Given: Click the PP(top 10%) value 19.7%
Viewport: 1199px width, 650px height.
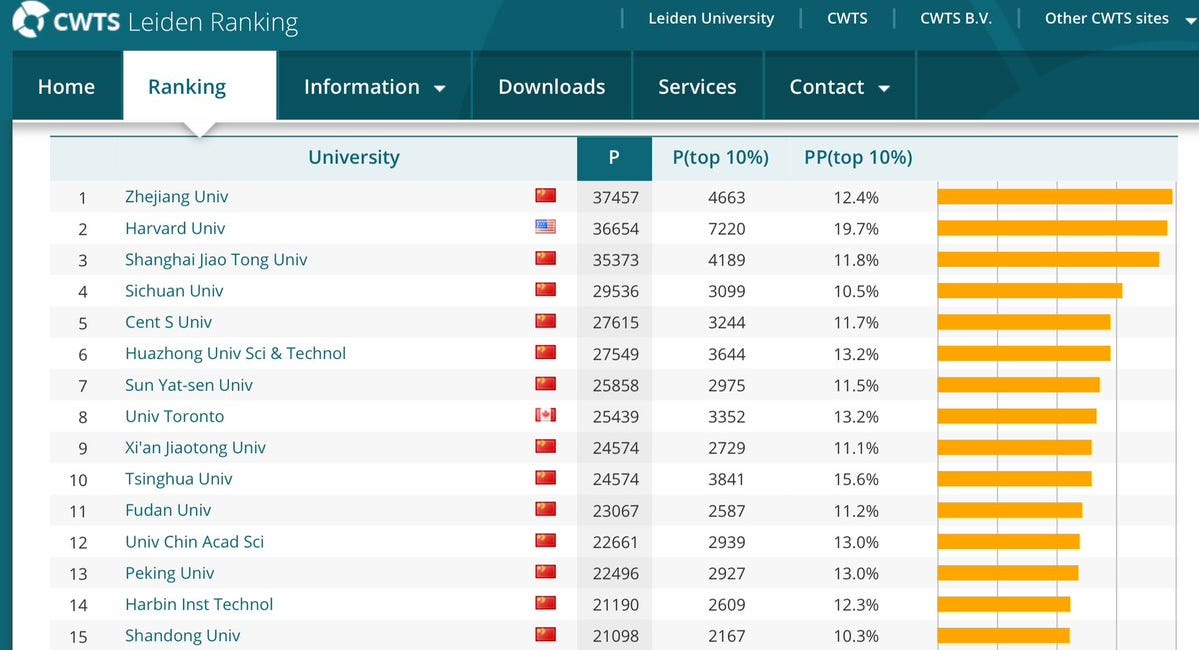Looking at the screenshot, I should point(856,229).
